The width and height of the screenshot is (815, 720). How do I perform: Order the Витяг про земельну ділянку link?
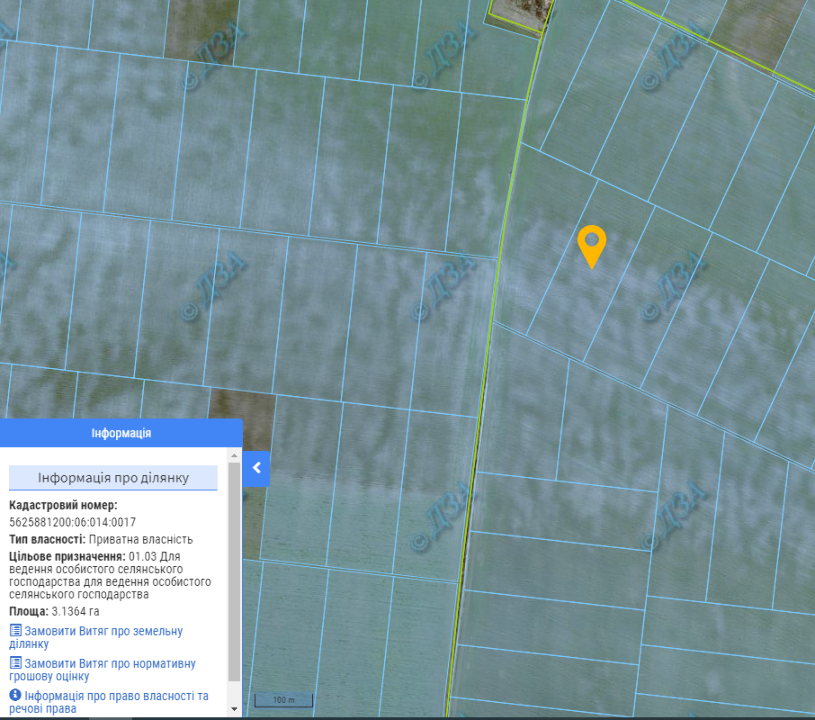pyautogui.click(x=96, y=637)
